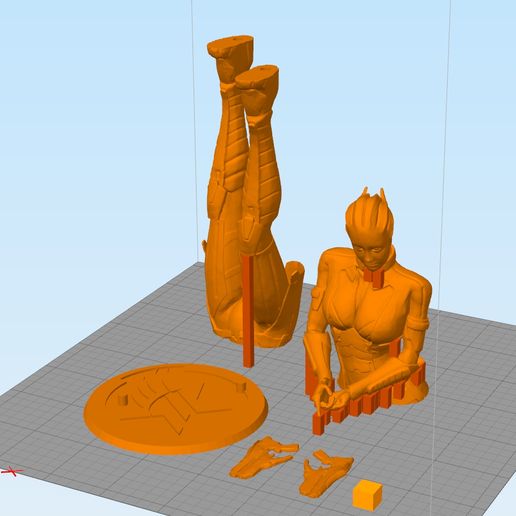Select the small cube on build plate

[x=367, y=495]
